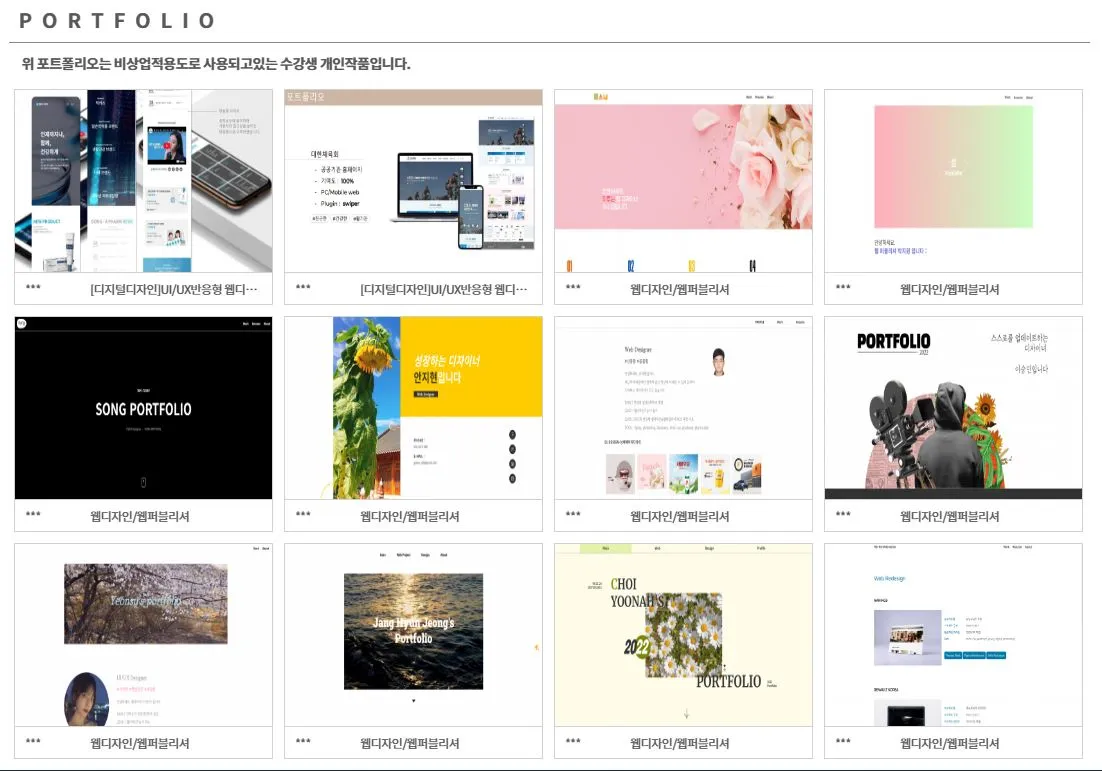
Task: Click the UI/UX반응형 caption under the 대한체육회 mockup
Action: tap(443, 289)
